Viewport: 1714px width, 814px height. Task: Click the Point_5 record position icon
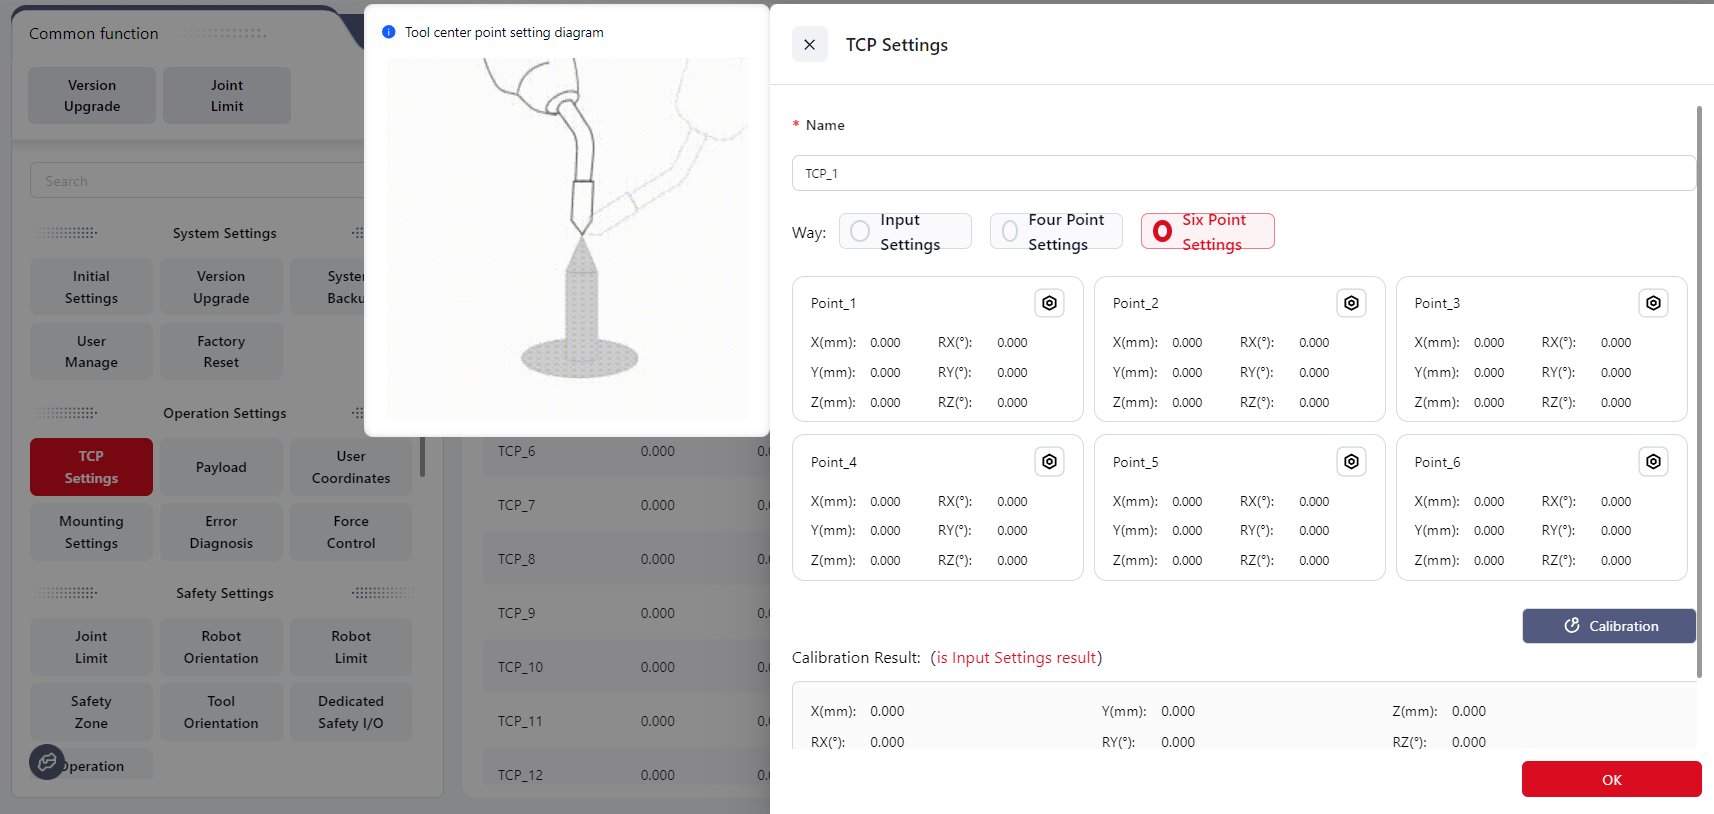coord(1351,461)
